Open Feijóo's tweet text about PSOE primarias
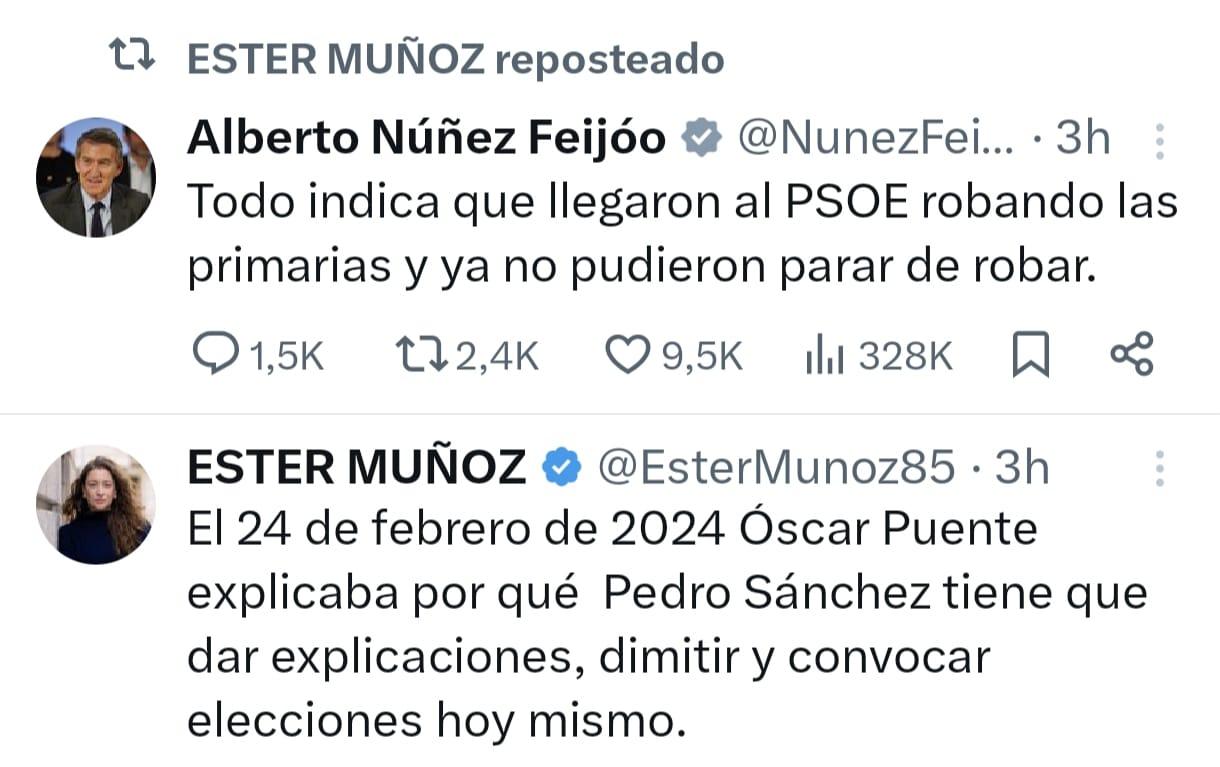 coord(680,236)
